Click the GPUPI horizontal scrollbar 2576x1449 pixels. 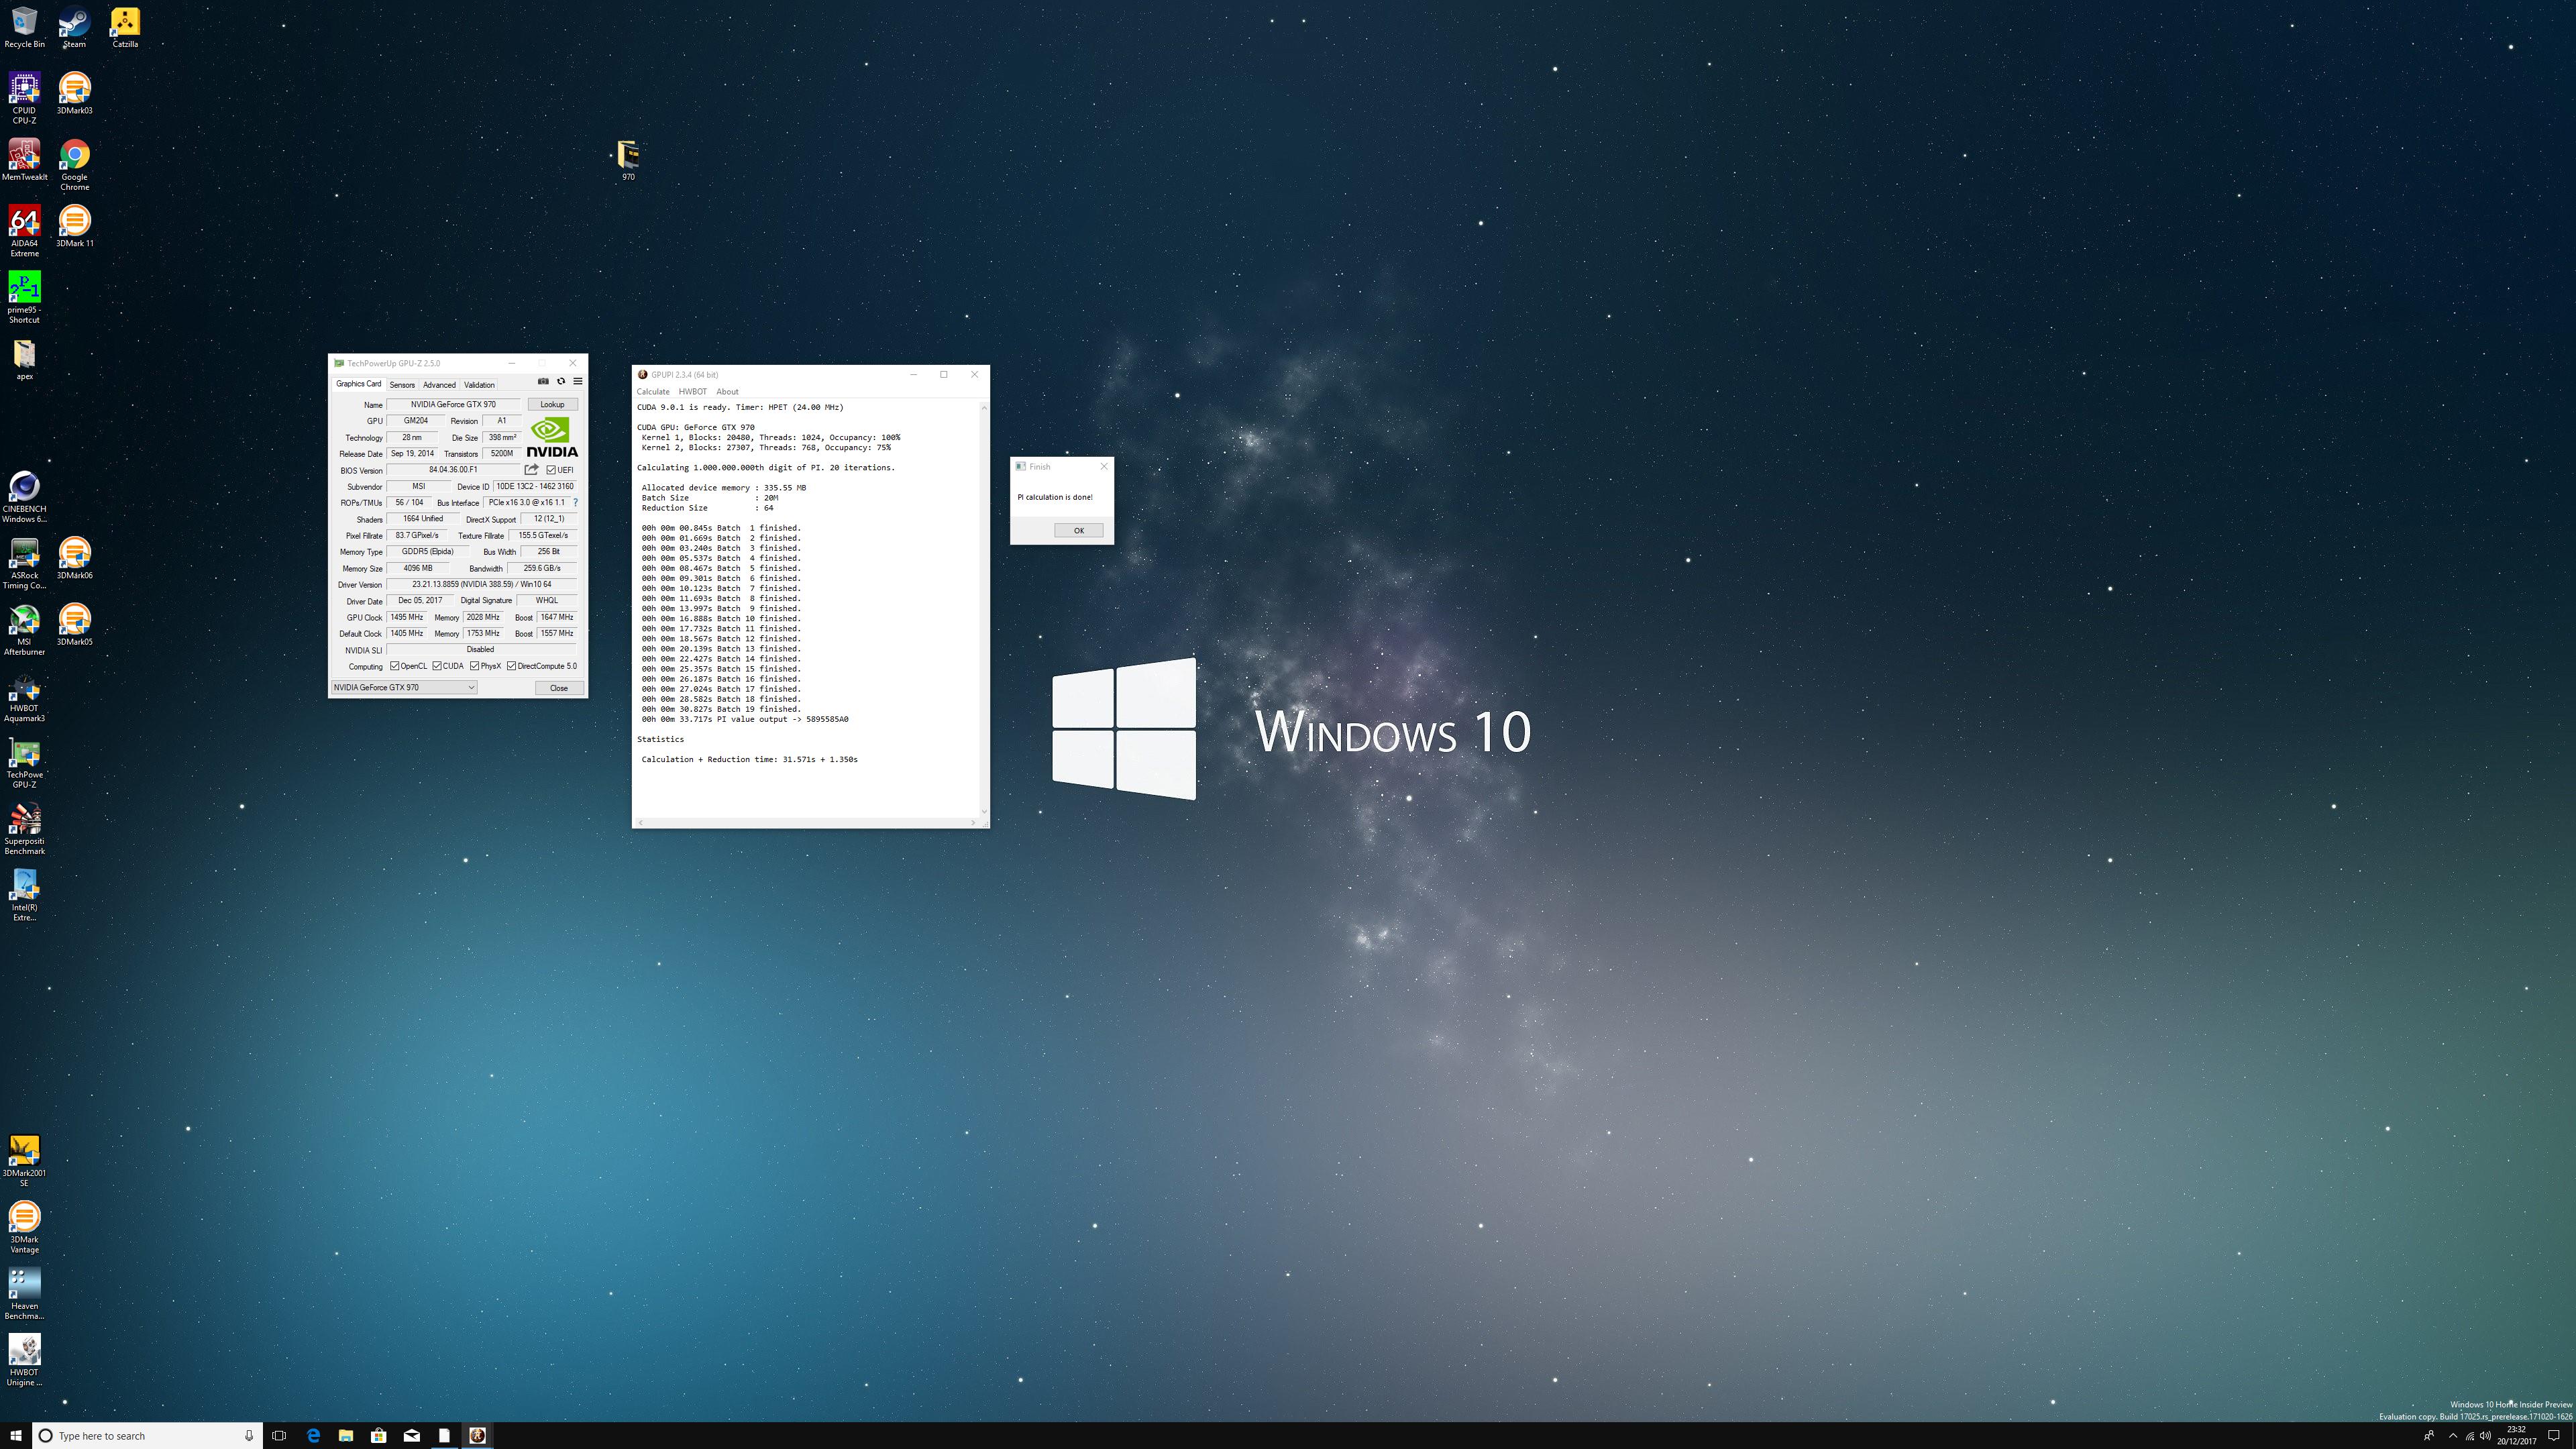[x=806, y=822]
